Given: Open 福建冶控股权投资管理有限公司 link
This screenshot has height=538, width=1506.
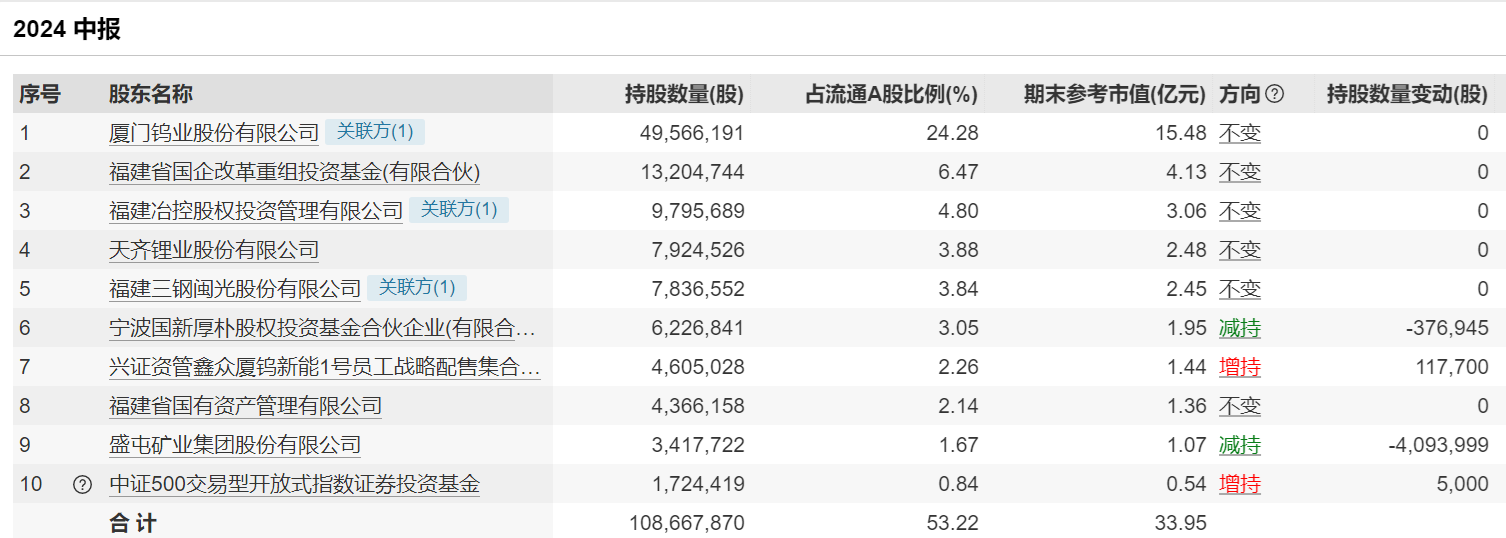Looking at the screenshot, I should tap(256, 211).
